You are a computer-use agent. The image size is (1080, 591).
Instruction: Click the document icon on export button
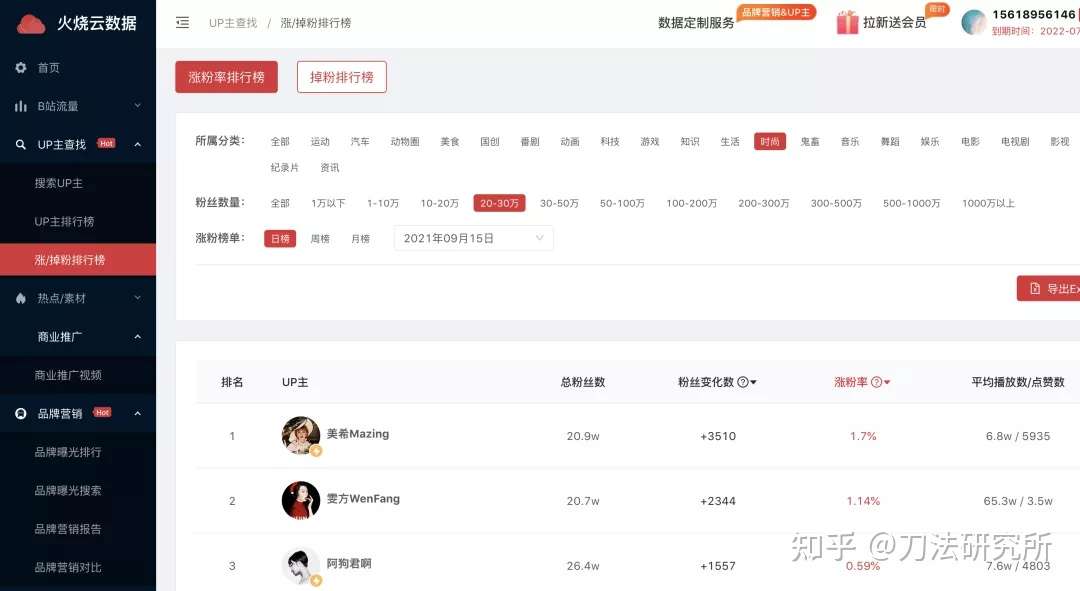point(1035,289)
